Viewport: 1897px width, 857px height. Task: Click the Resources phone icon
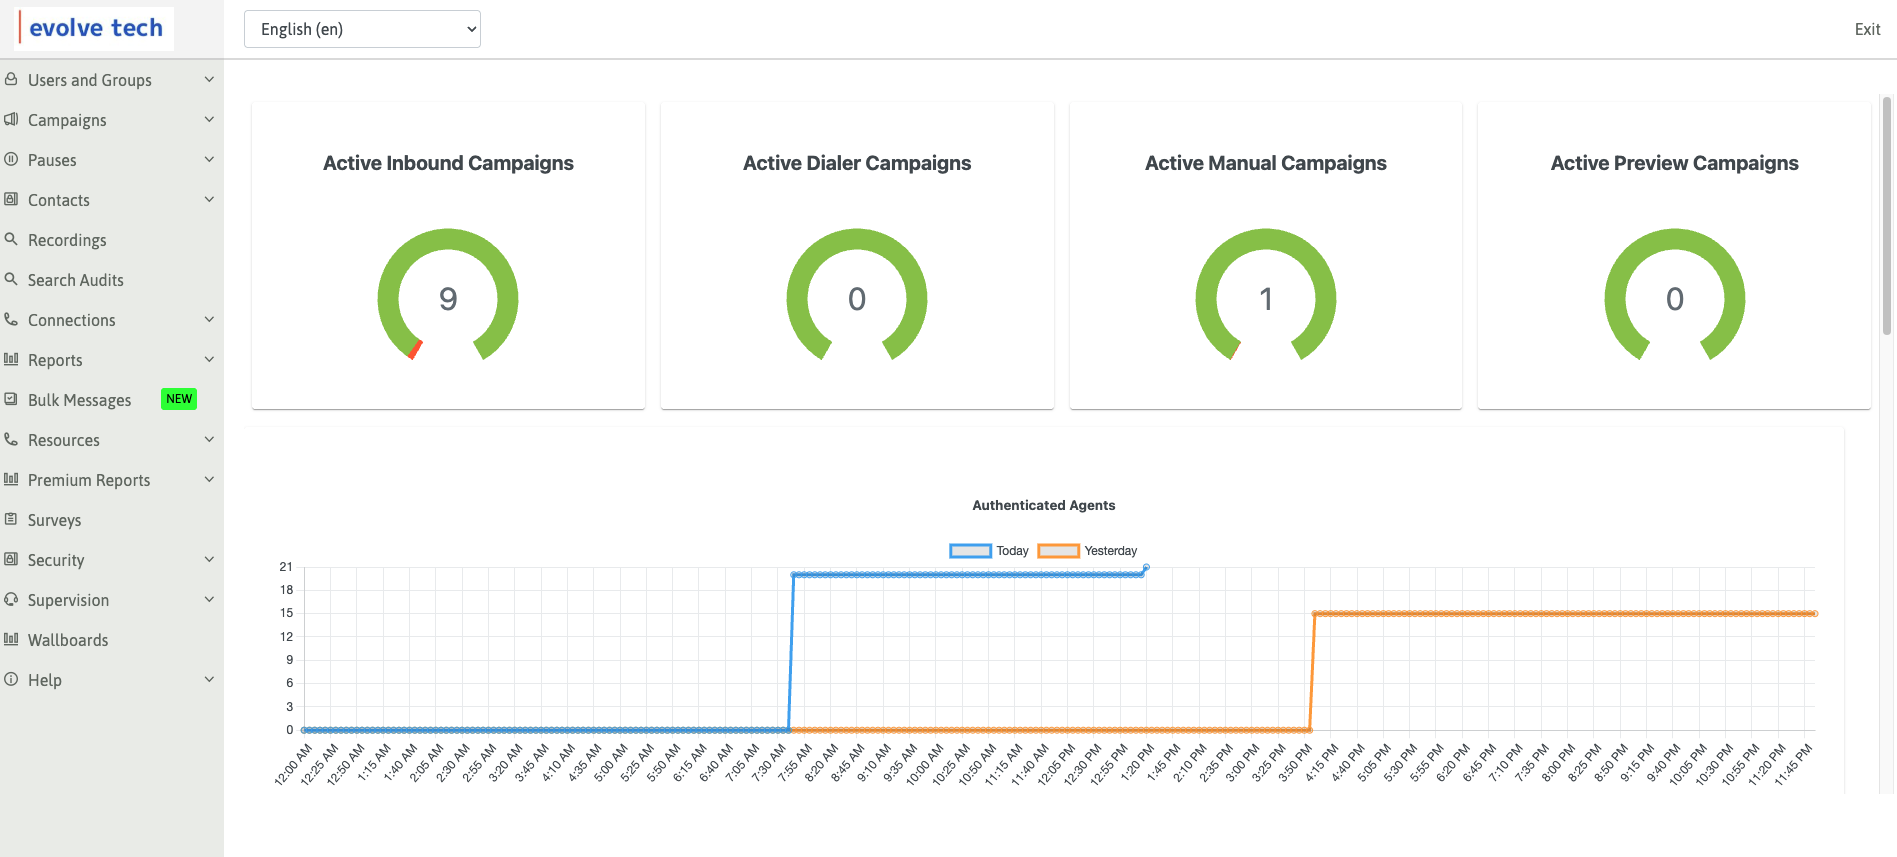[11, 439]
